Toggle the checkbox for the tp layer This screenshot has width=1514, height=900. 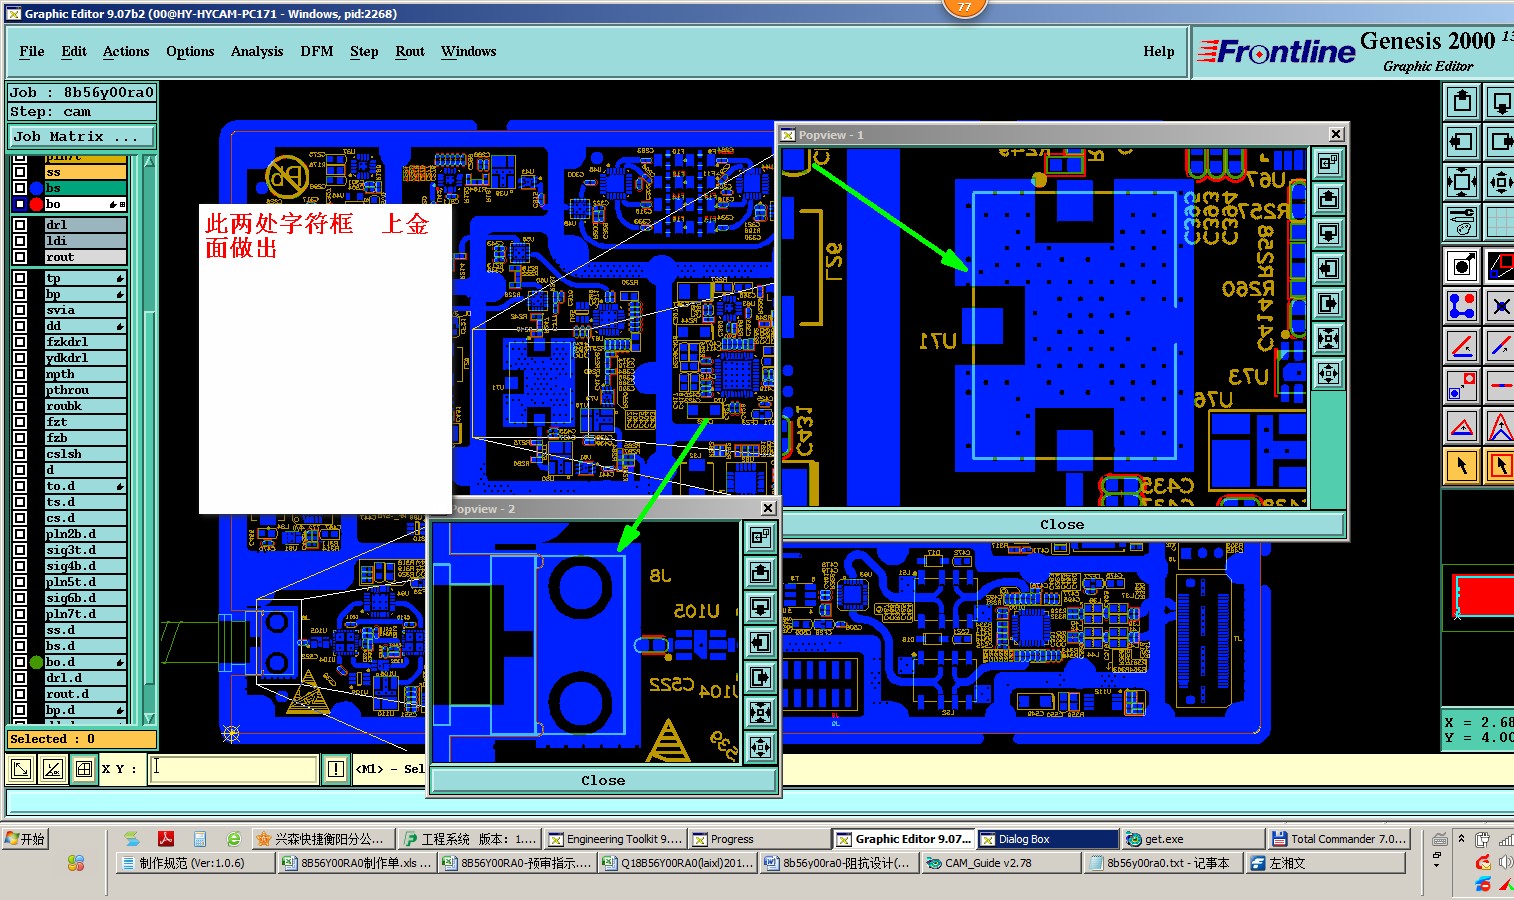click(x=20, y=278)
